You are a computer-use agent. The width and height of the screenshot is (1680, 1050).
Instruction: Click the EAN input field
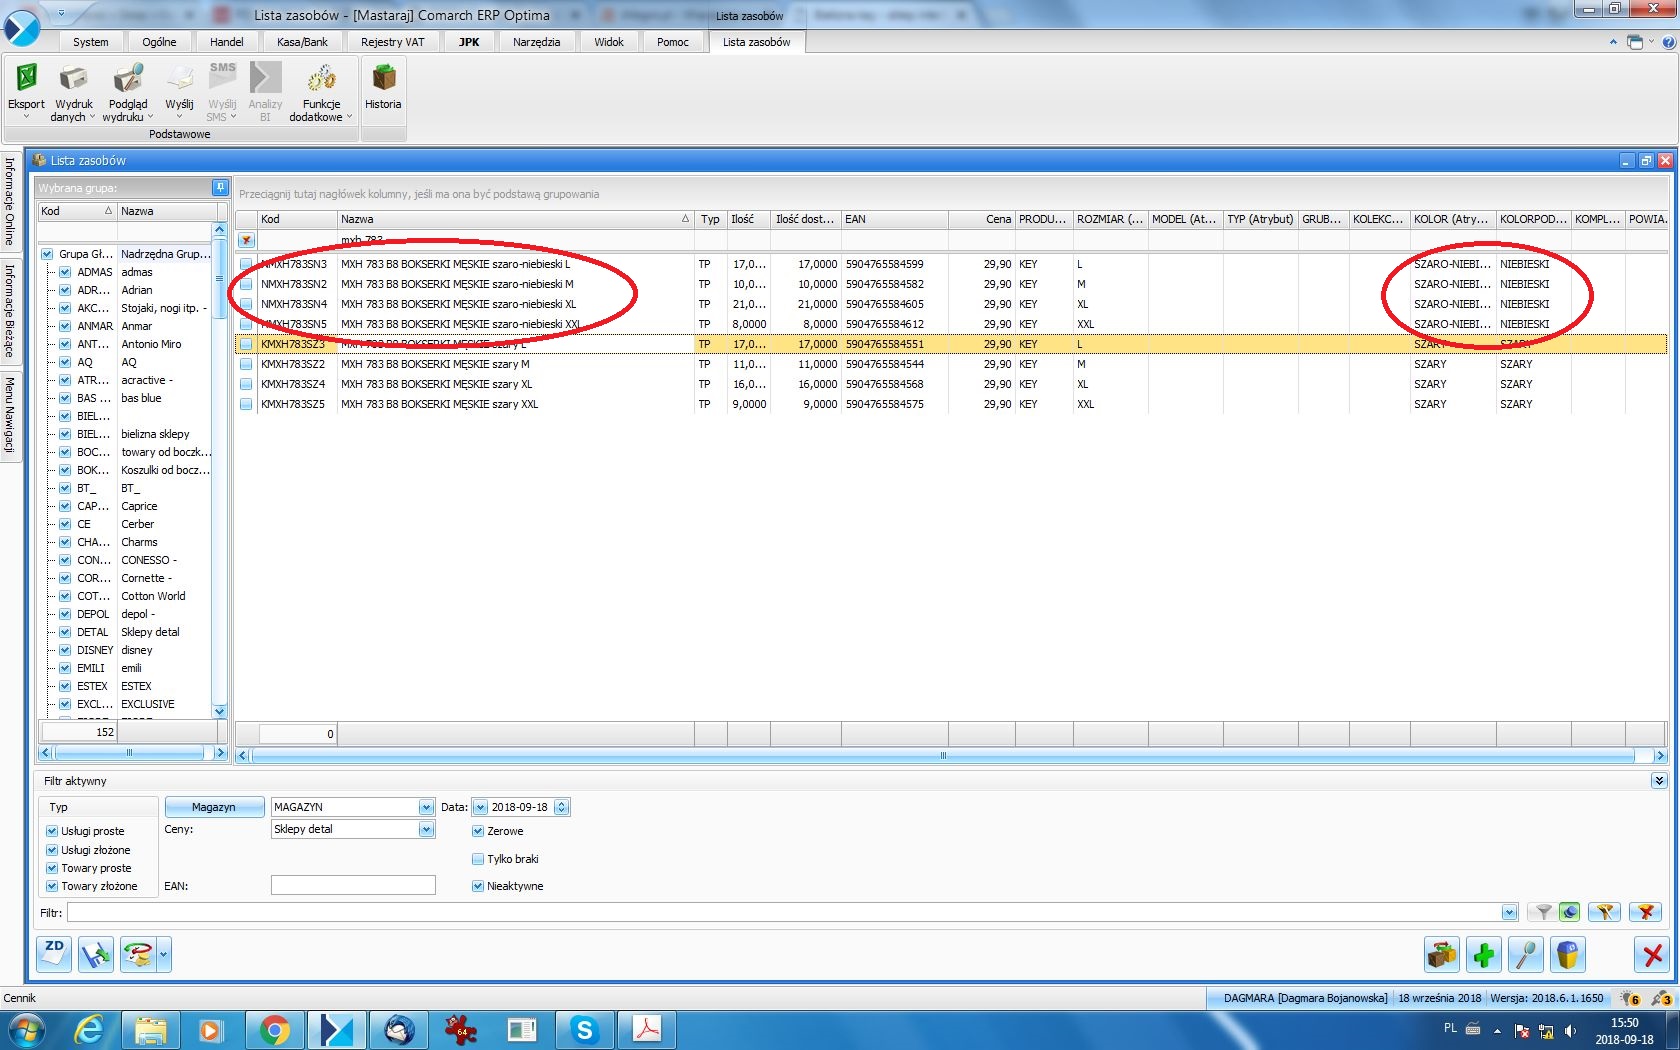(x=353, y=885)
